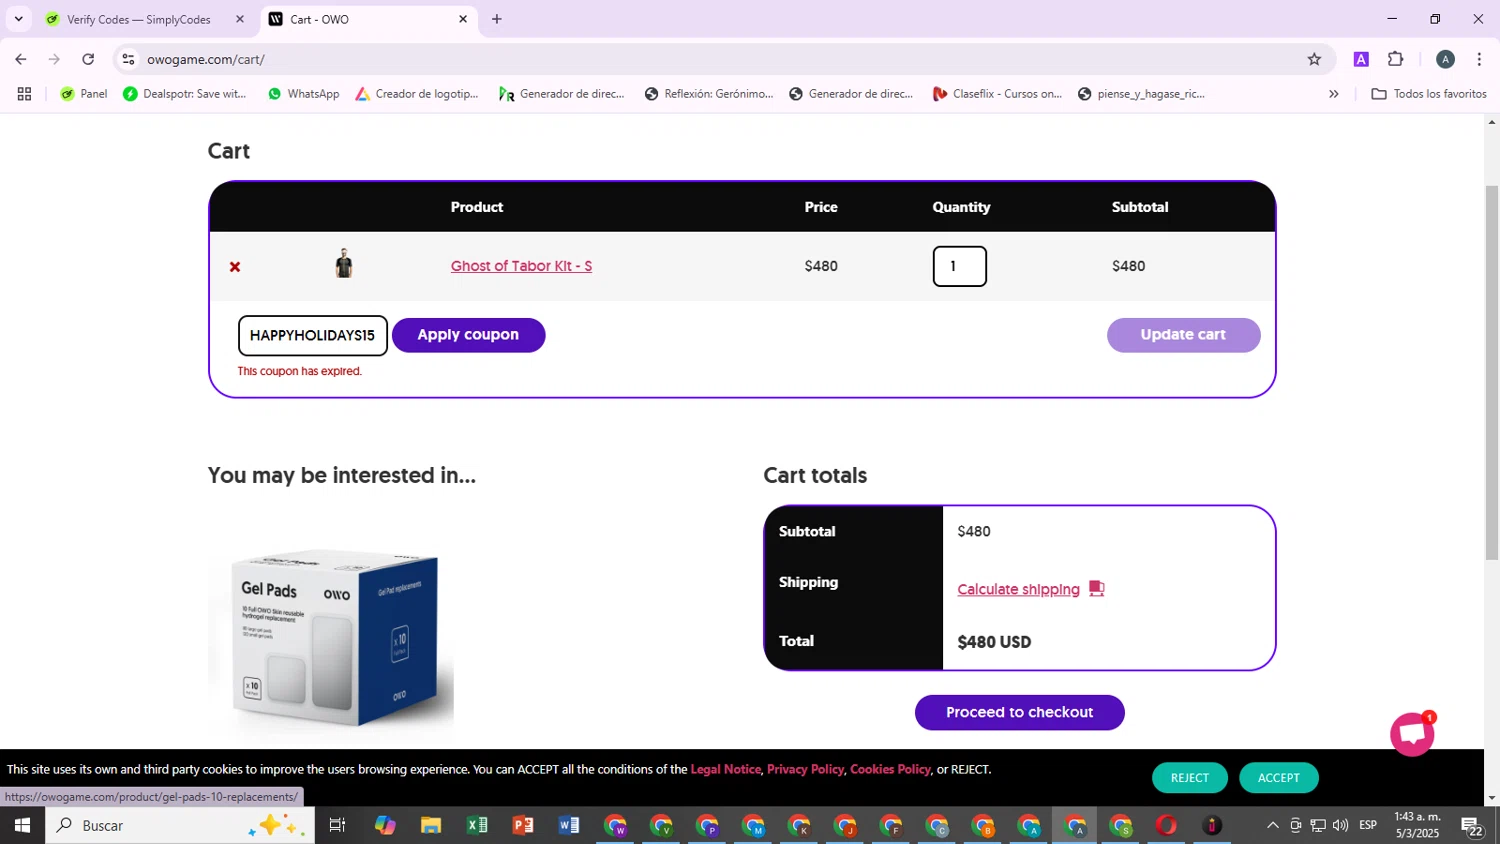Click the Buscar taskbar search box
The width and height of the screenshot is (1500, 844).
click(180, 825)
